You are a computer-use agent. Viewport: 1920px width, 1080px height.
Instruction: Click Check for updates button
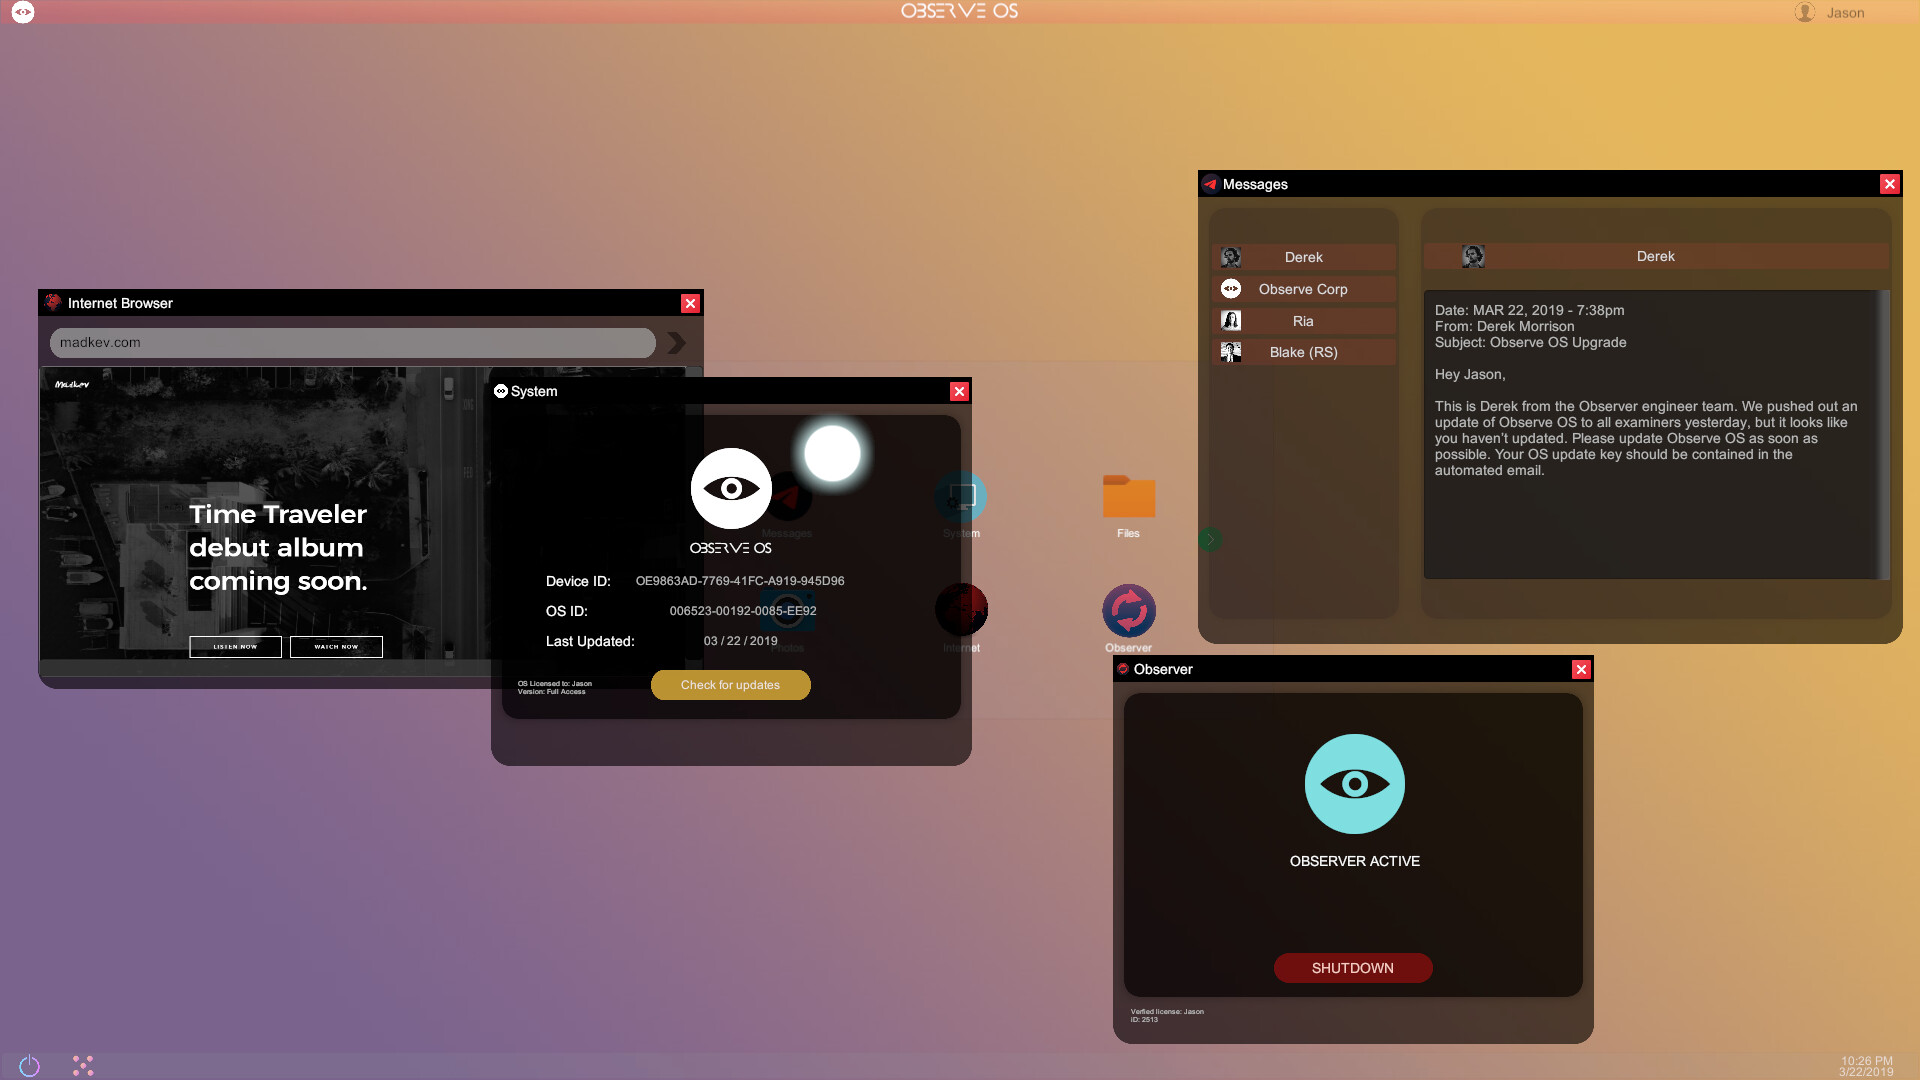(730, 685)
